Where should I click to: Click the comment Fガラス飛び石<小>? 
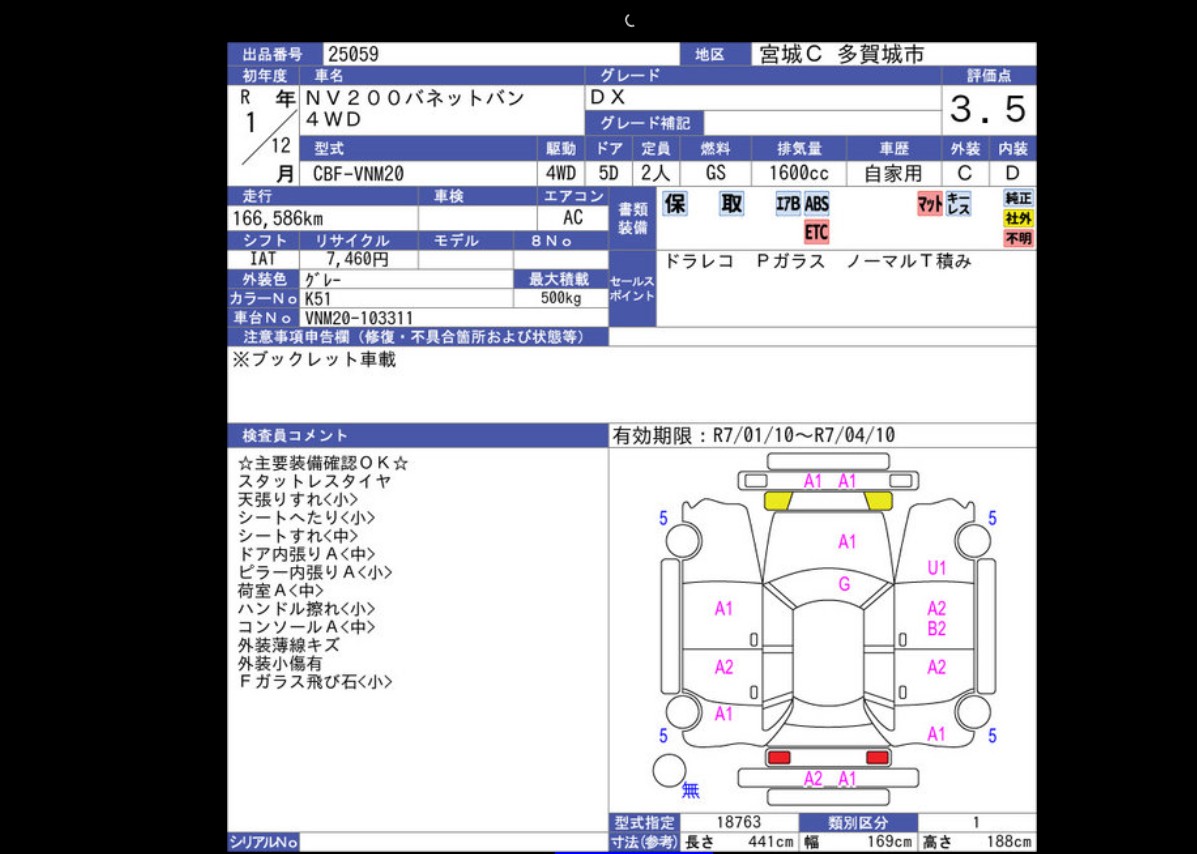pyautogui.click(x=315, y=682)
